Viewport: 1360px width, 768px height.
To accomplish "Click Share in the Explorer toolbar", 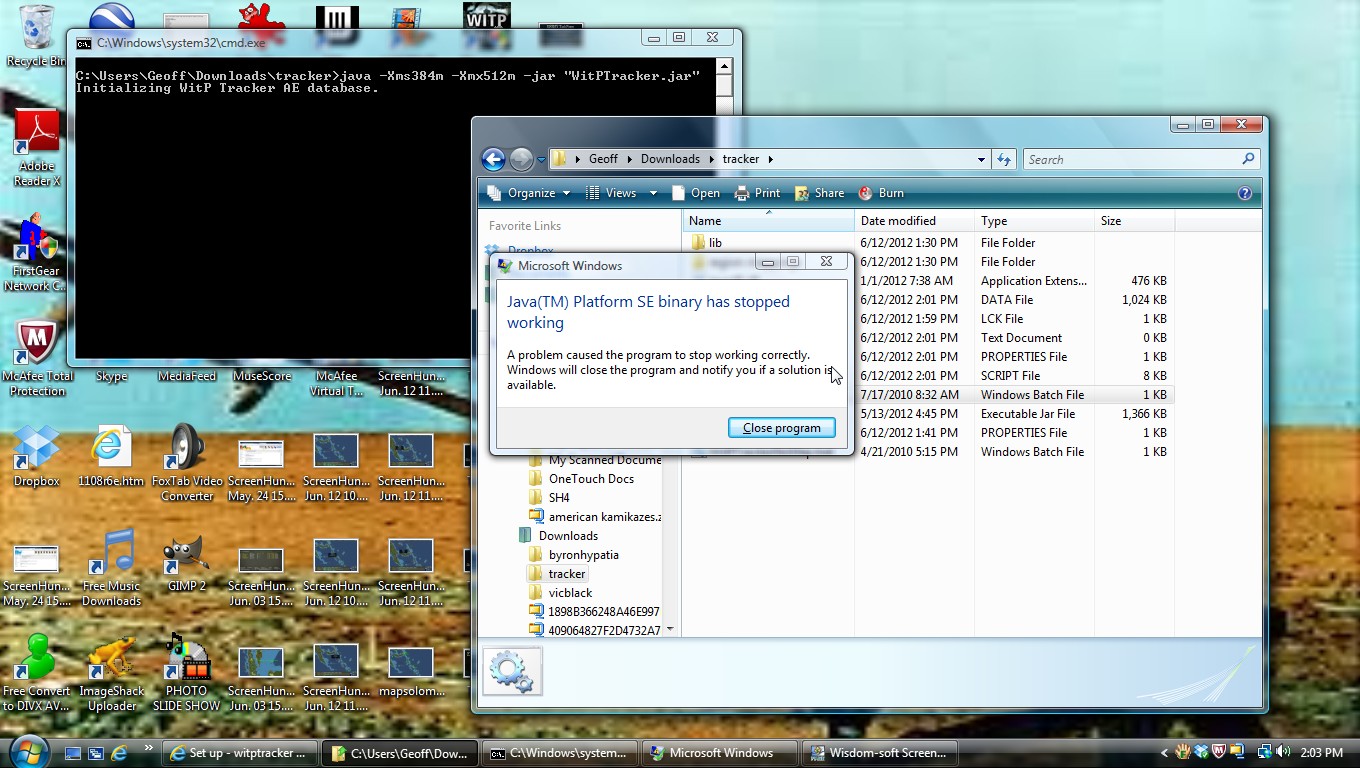I will [x=819, y=193].
